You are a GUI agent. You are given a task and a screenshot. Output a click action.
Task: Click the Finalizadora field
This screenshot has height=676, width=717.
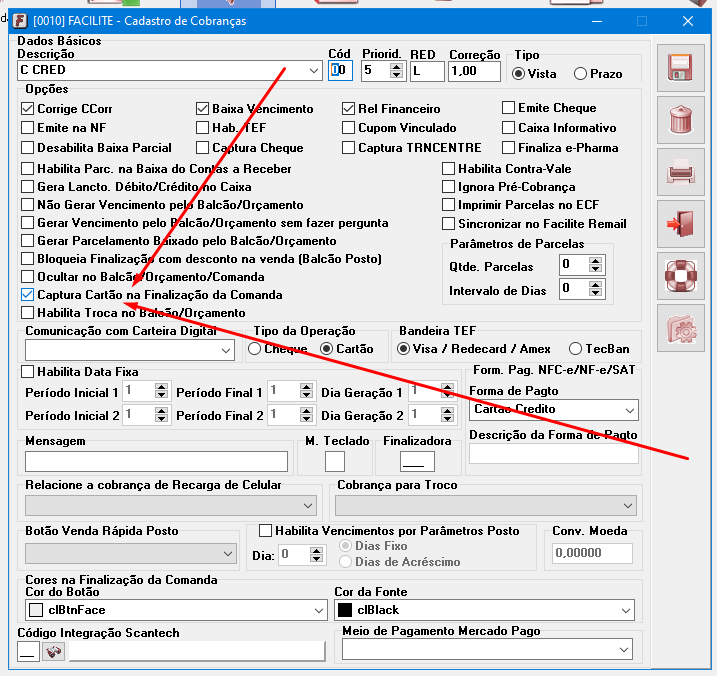[x=417, y=461]
